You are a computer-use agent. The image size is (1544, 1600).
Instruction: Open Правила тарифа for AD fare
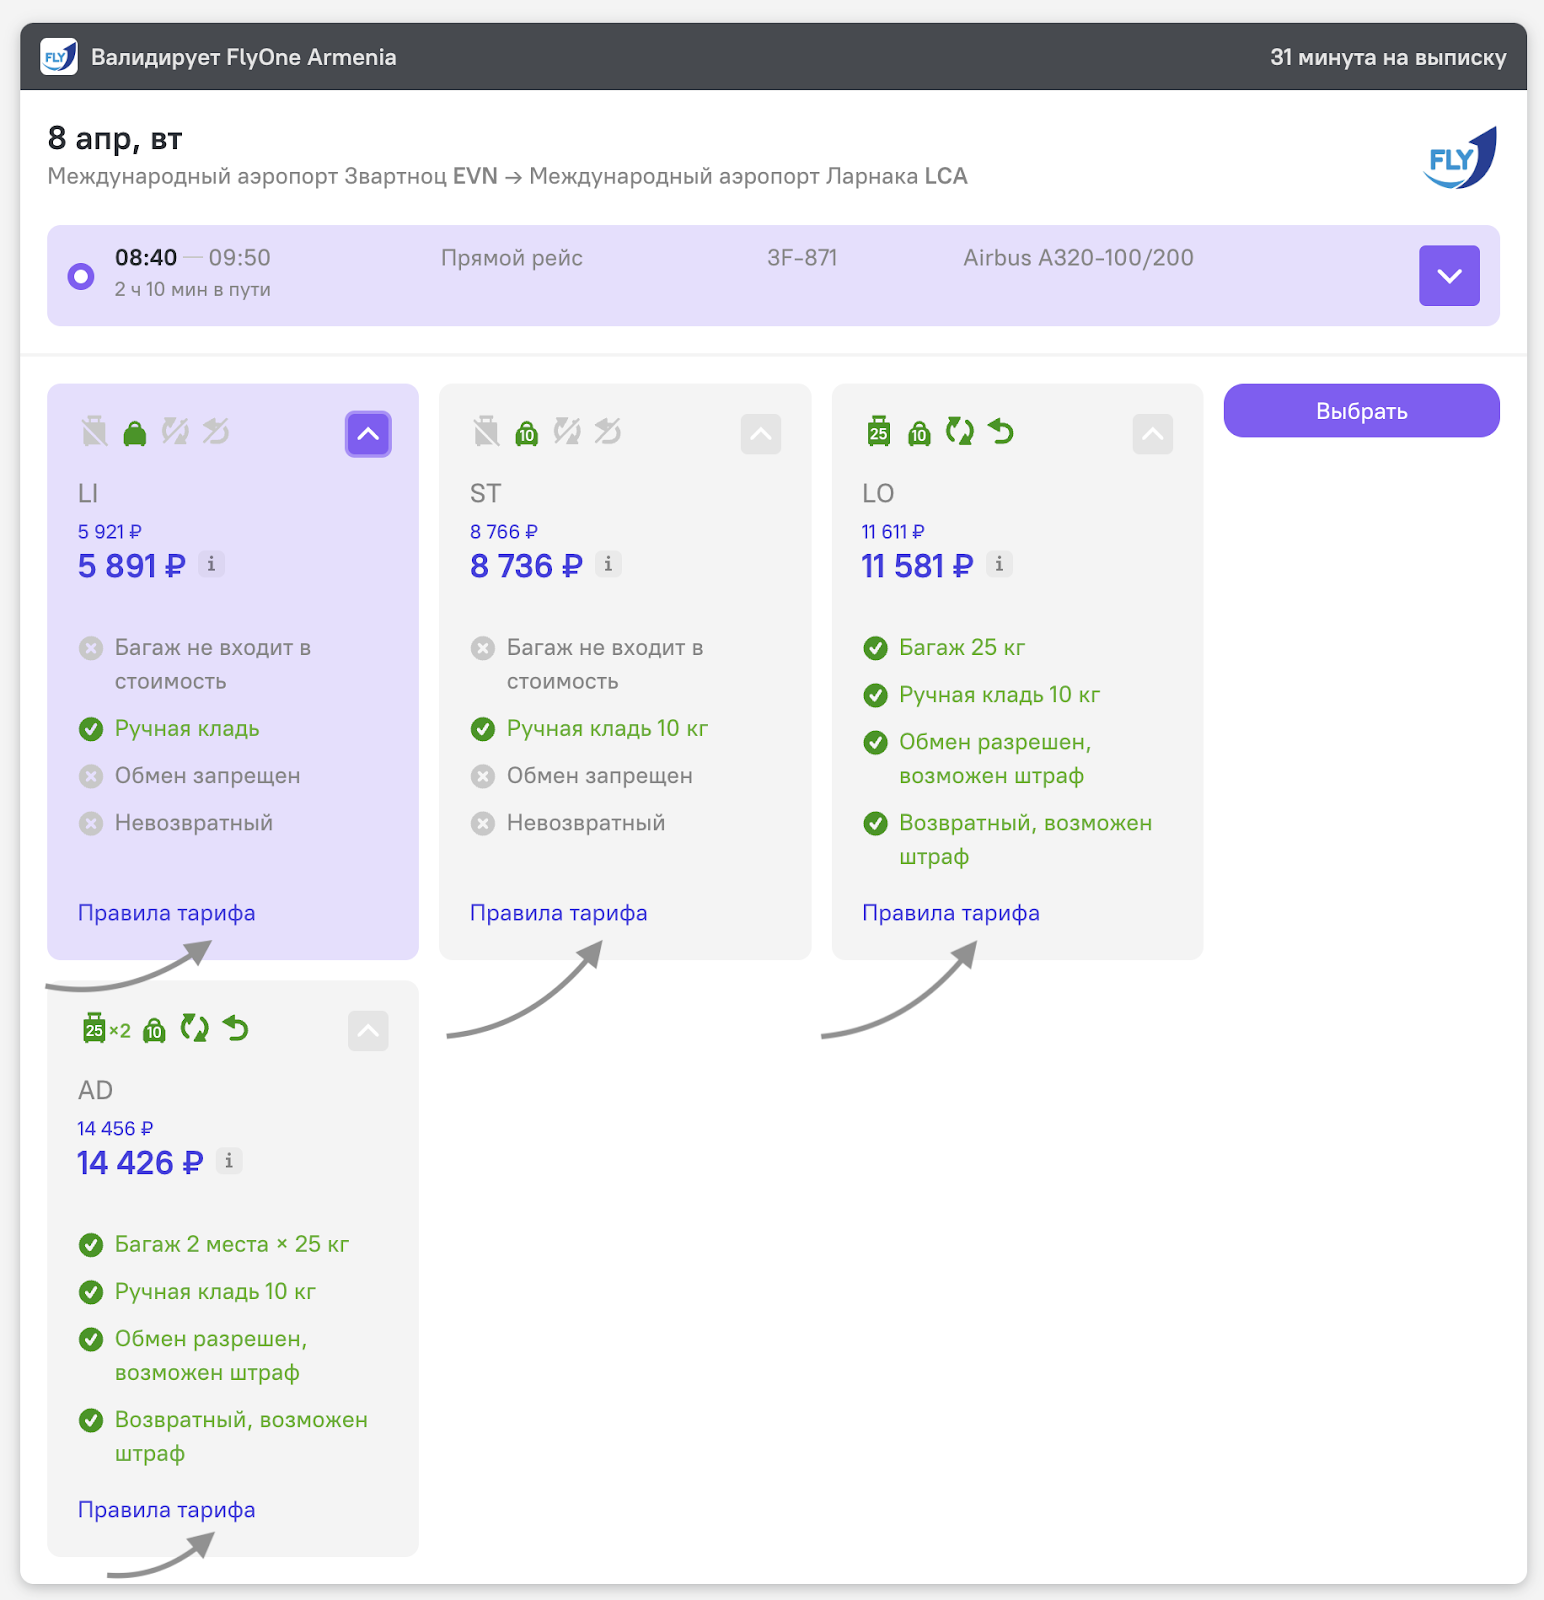[x=167, y=1510]
